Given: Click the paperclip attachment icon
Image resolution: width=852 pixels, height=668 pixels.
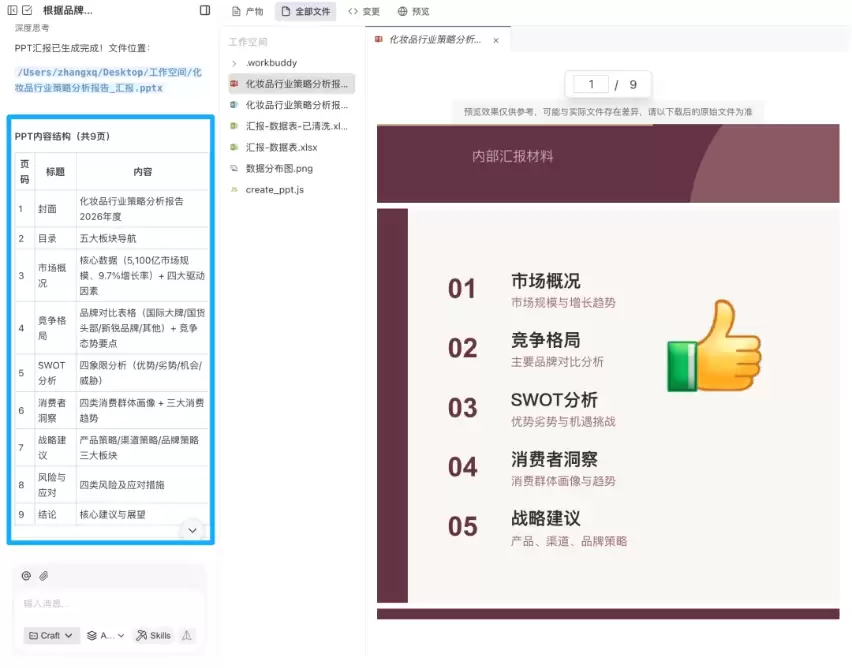Looking at the screenshot, I should (44, 576).
